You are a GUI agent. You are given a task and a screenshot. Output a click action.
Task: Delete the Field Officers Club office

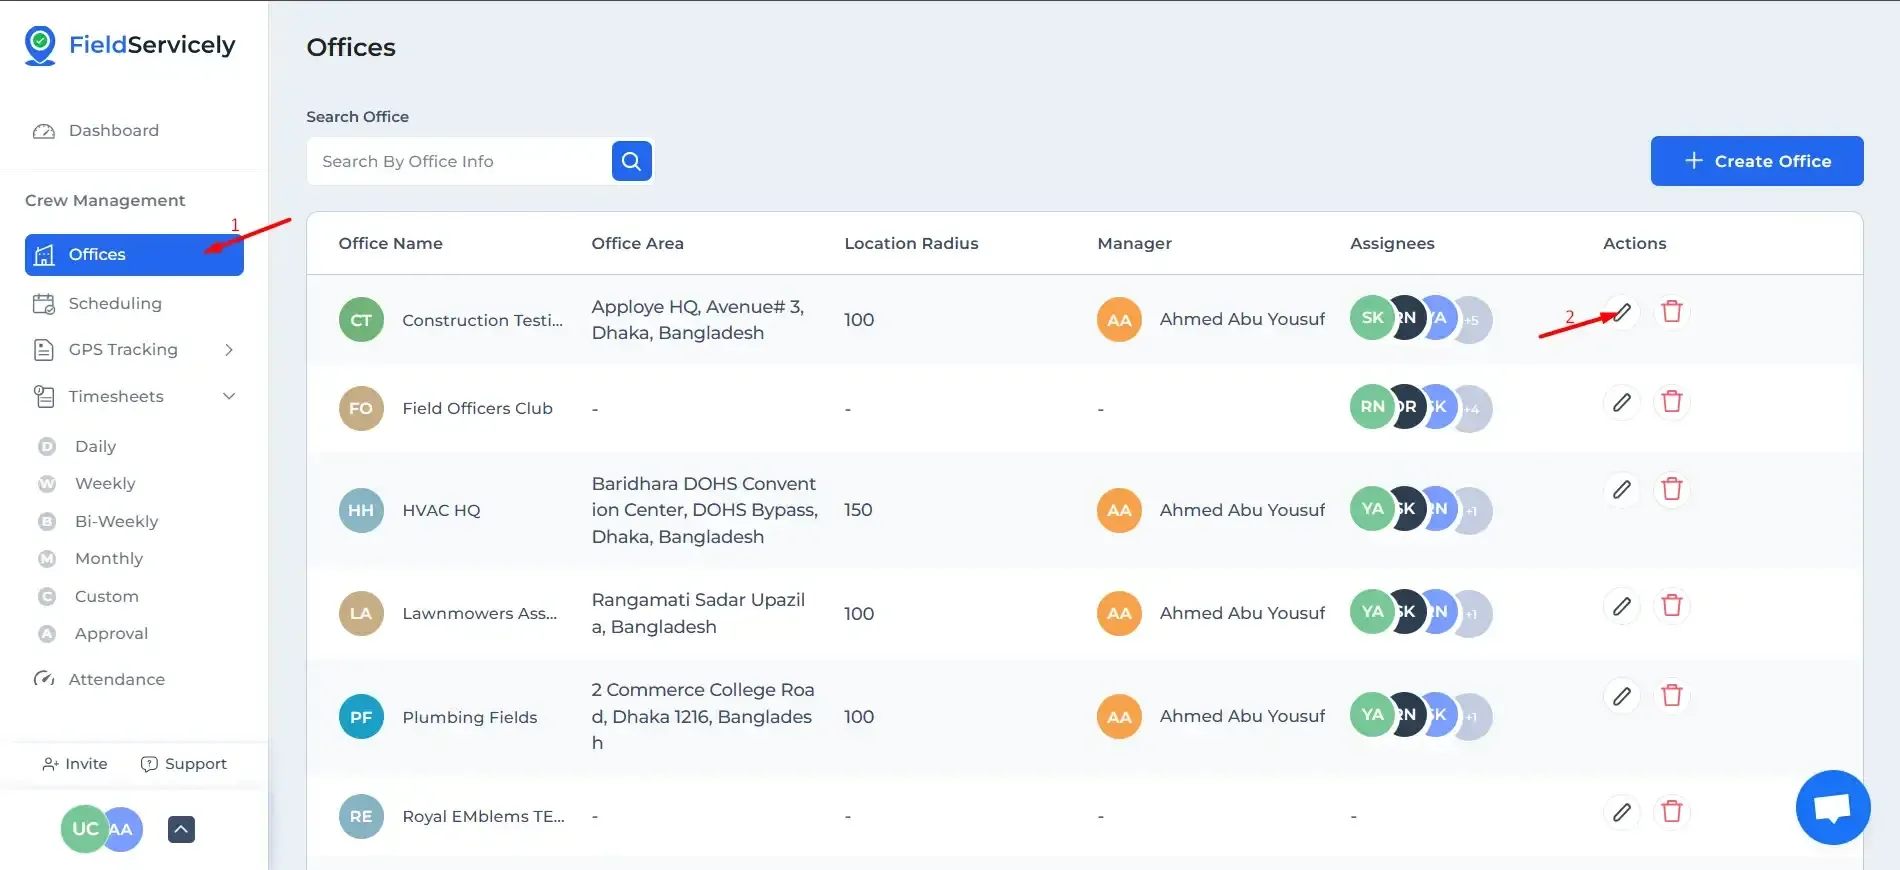point(1671,402)
